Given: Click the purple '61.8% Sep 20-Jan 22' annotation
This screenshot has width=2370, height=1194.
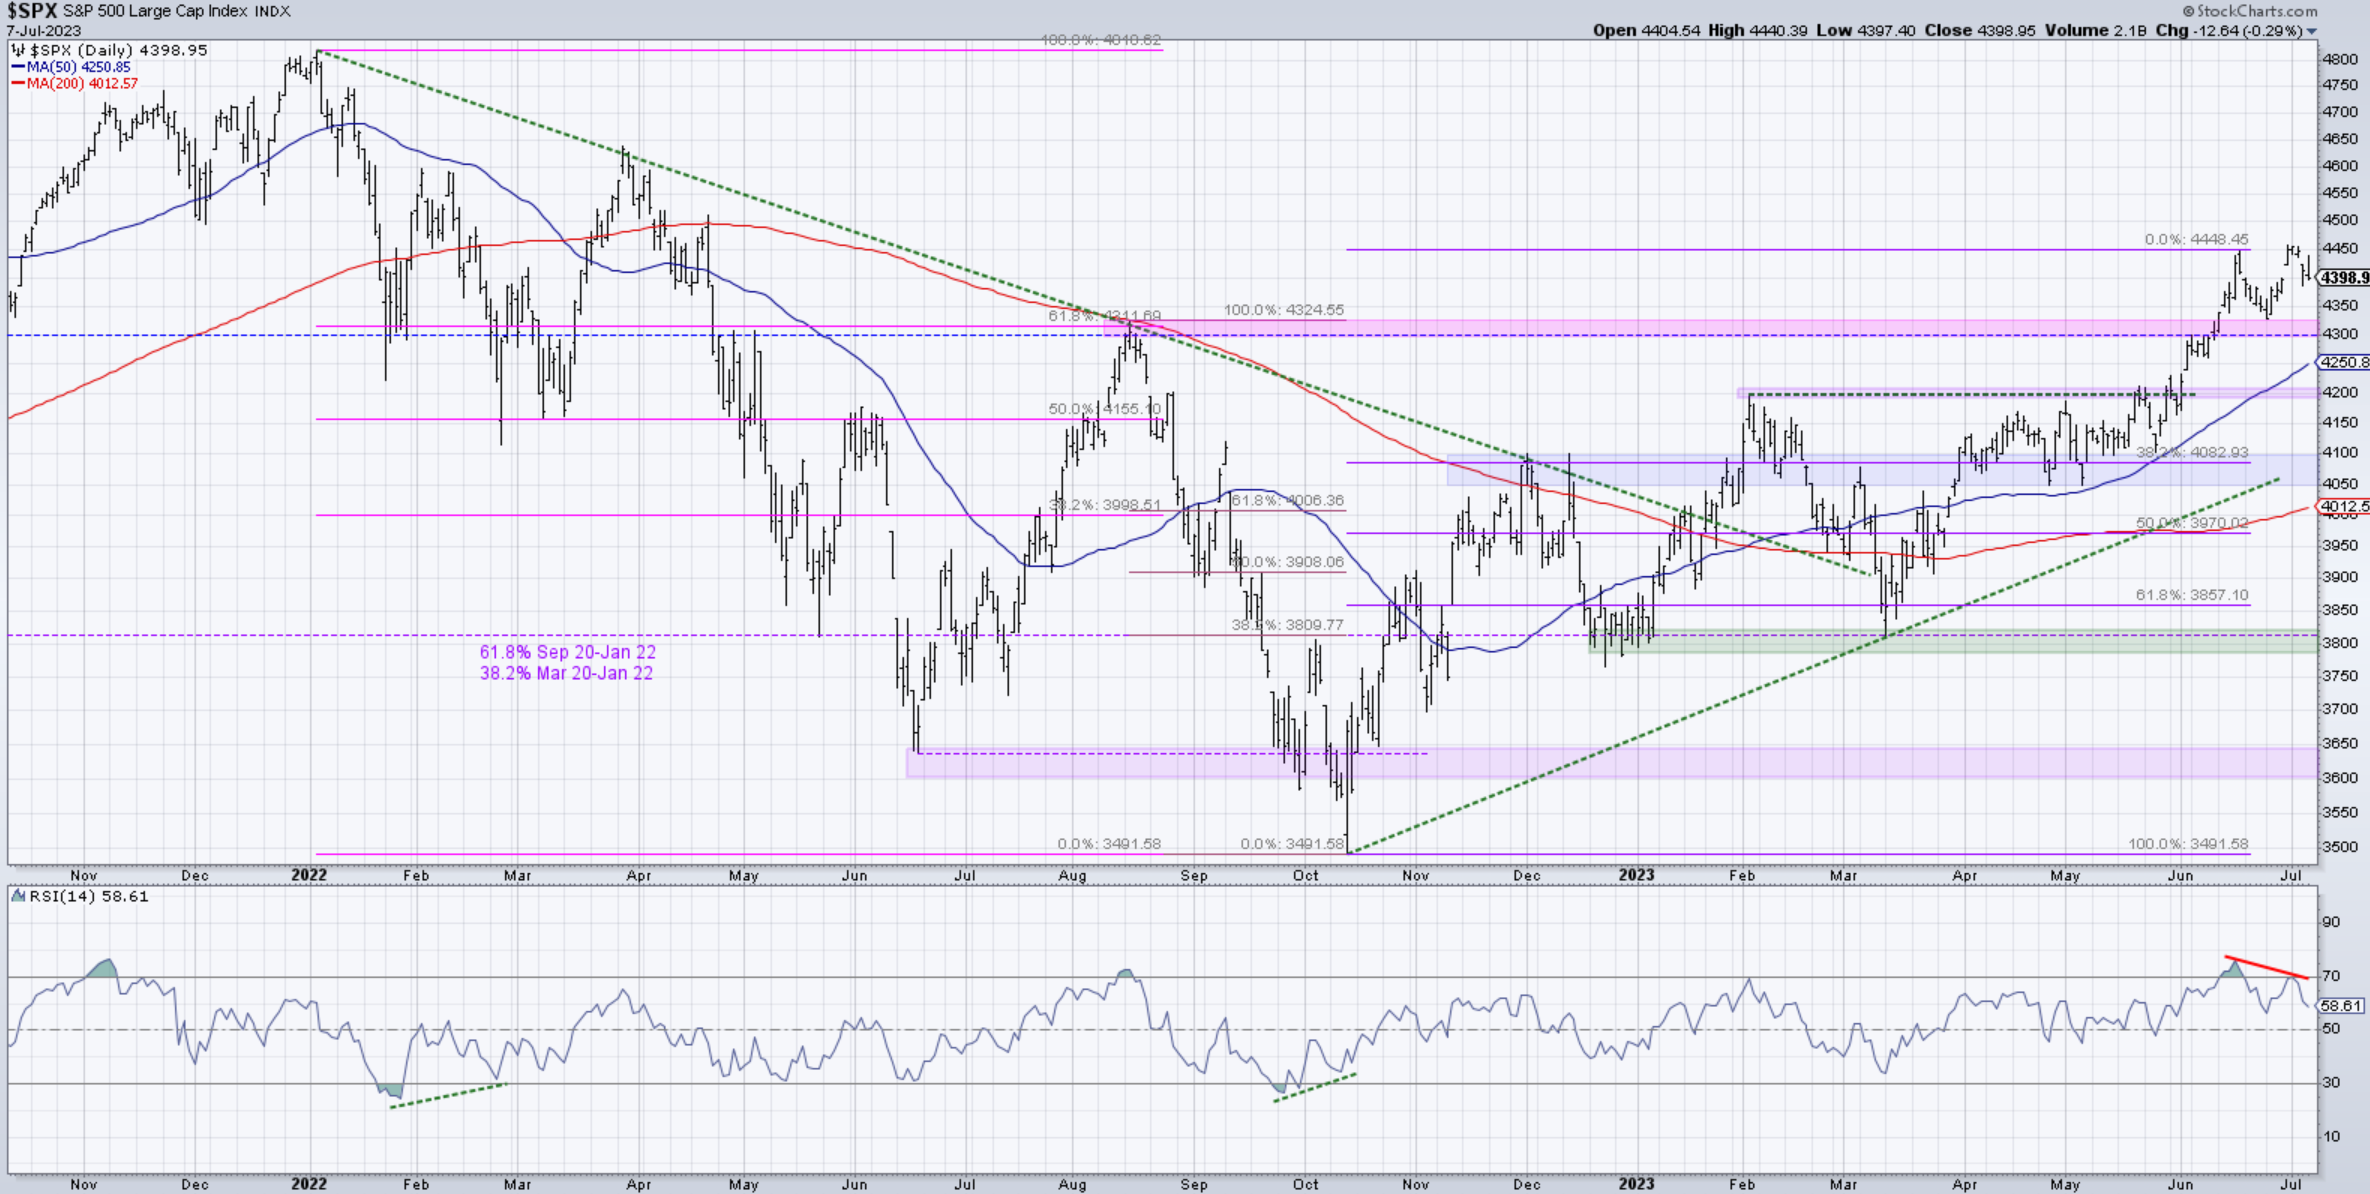Looking at the screenshot, I should click(x=567, y=652).
